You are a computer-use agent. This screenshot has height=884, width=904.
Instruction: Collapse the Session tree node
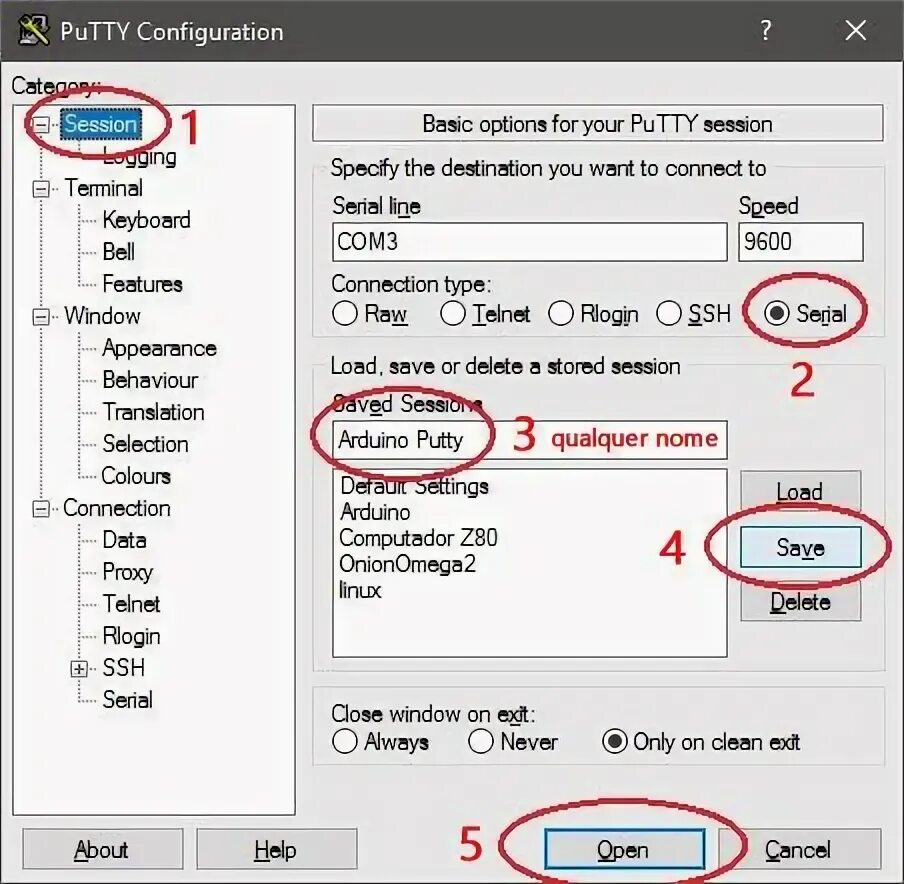(x=41, y=125)
